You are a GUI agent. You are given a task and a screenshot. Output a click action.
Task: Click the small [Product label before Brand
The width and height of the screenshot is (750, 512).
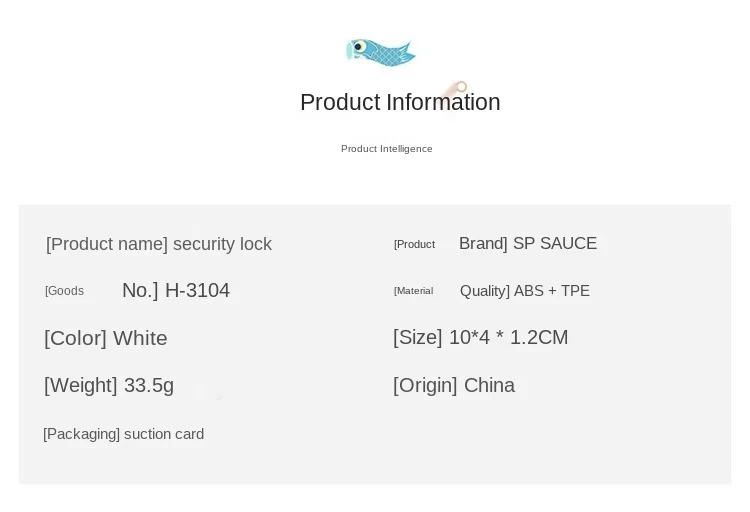(414, 245)
